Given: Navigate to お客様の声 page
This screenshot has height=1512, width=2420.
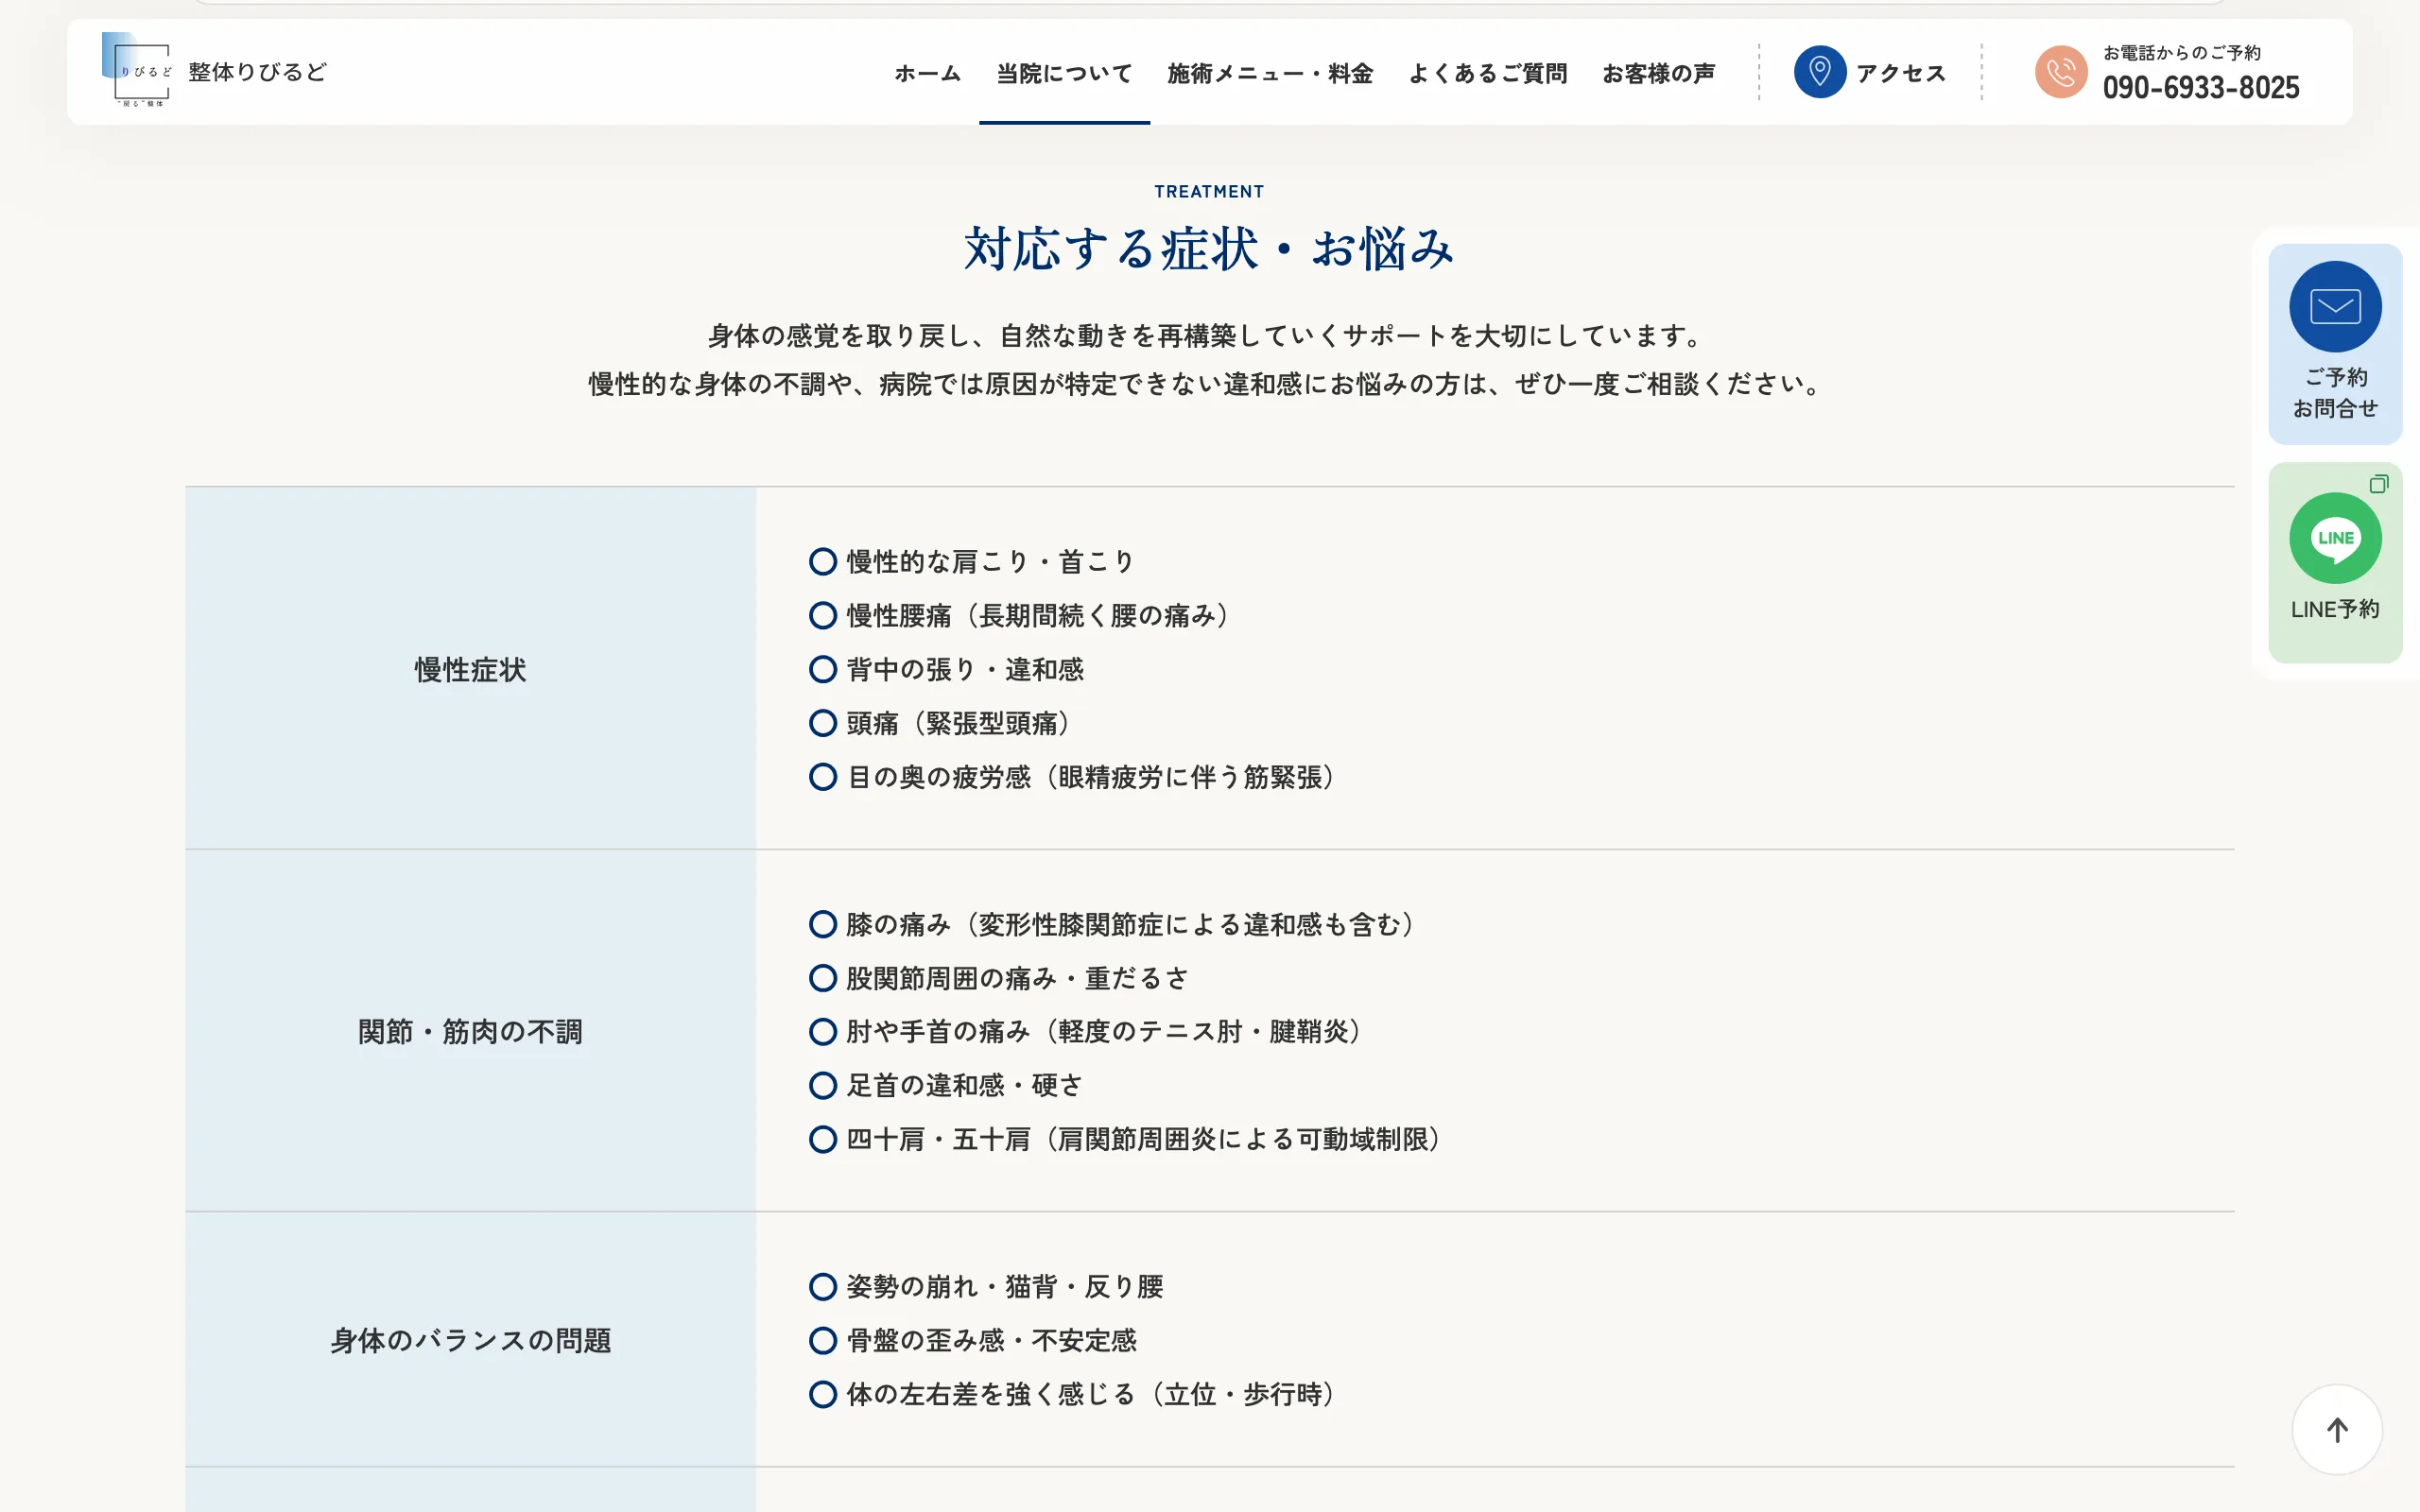Looking at the screenshot, I should pos(1659,73).
